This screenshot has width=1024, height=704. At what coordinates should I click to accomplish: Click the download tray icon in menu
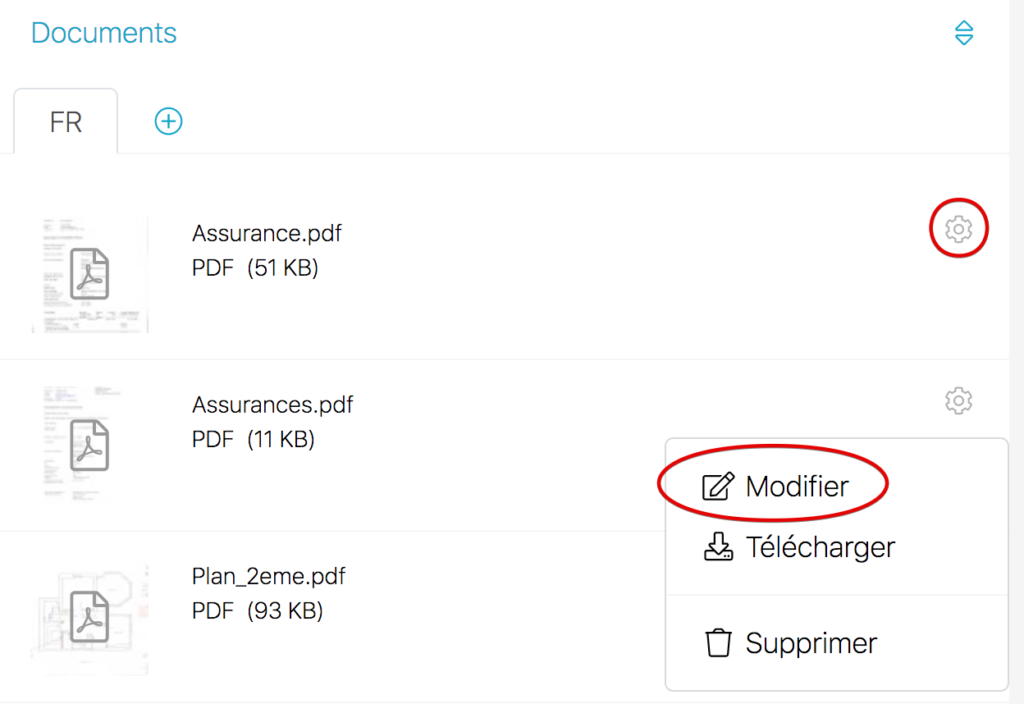718,547
